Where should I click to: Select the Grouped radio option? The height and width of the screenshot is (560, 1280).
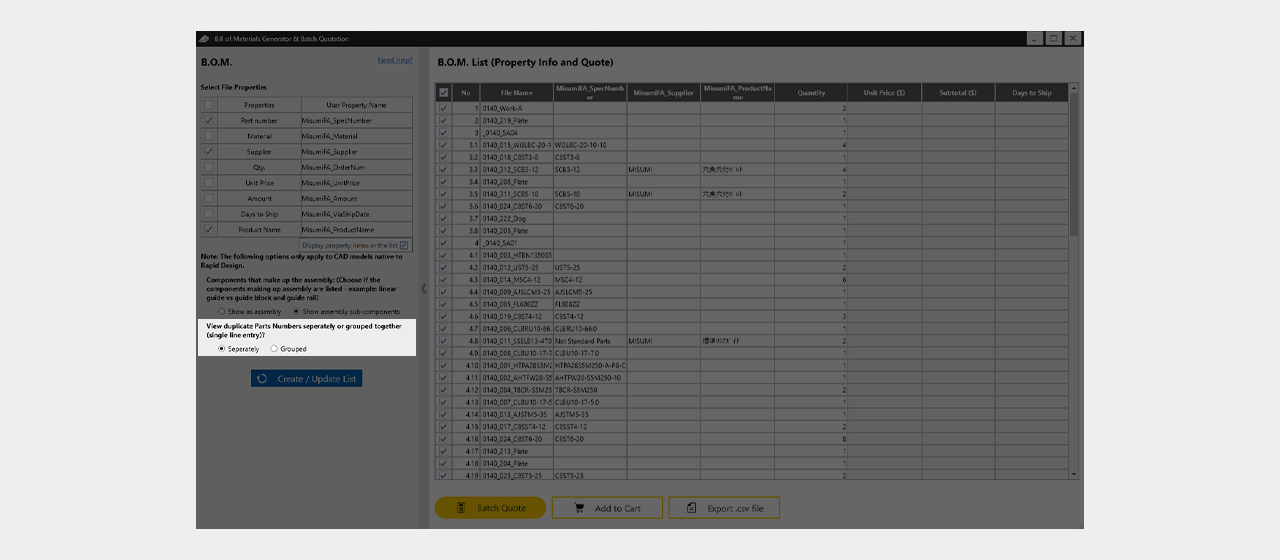tap(274, 349)
